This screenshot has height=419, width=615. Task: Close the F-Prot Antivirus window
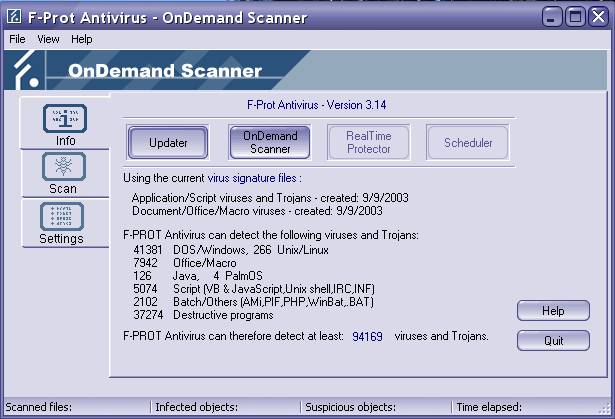(598, 17)
